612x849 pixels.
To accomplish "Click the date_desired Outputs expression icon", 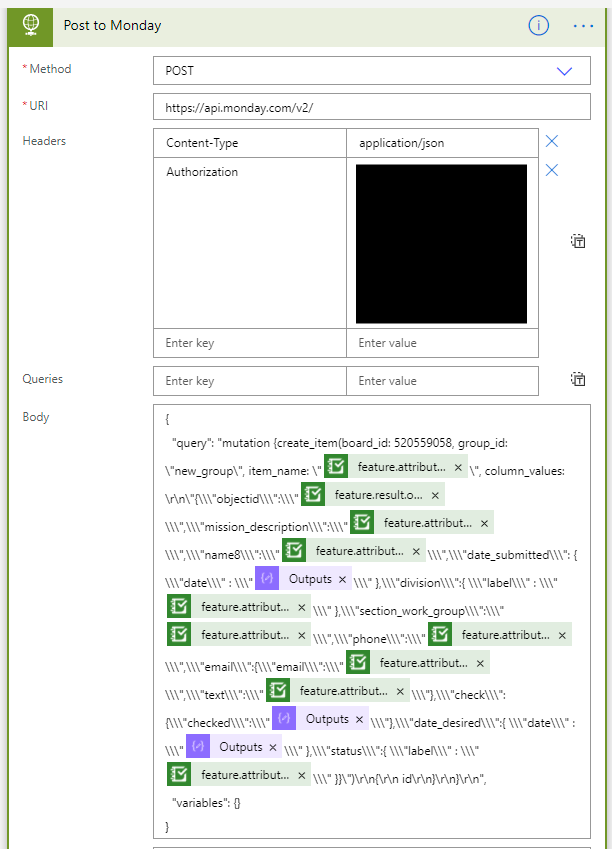I will [198, 746].
